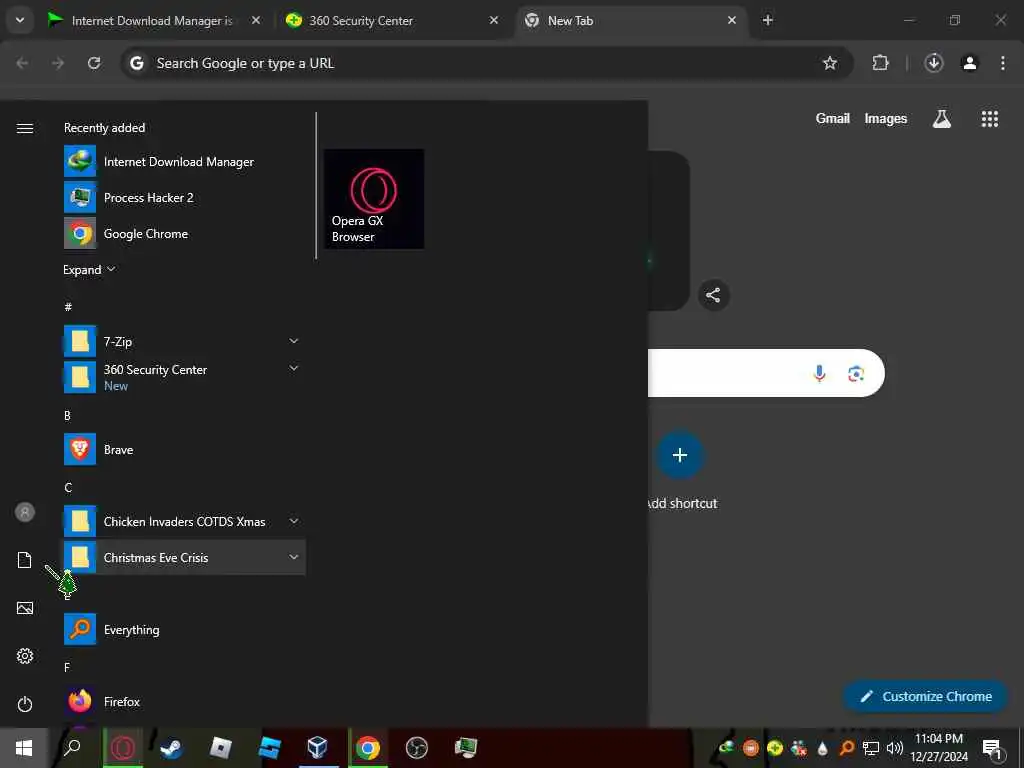This screenshot has width=1024, height=768.
Task: Open the notification center icon
Action: click(x=993, y=748)
